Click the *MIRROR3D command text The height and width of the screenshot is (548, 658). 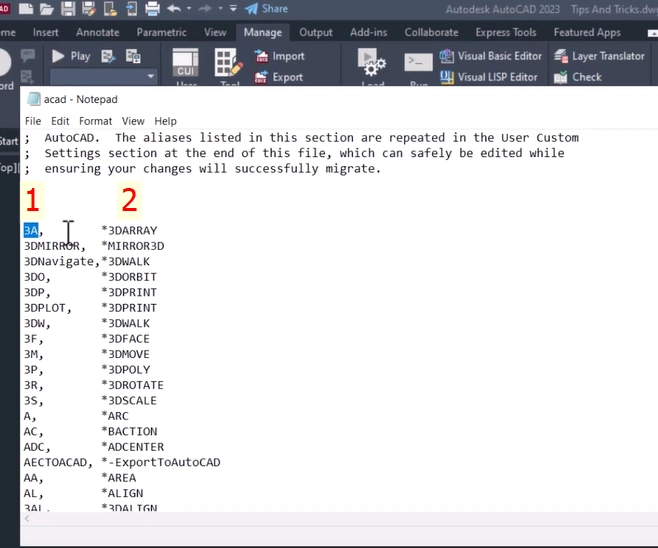coord(133,246)
